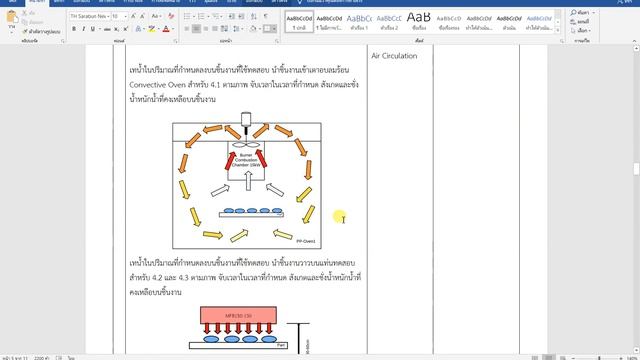Apply the Title style with large AaB
The height and width of the screenshot is (360, 640).
click(x=419, y=22)
